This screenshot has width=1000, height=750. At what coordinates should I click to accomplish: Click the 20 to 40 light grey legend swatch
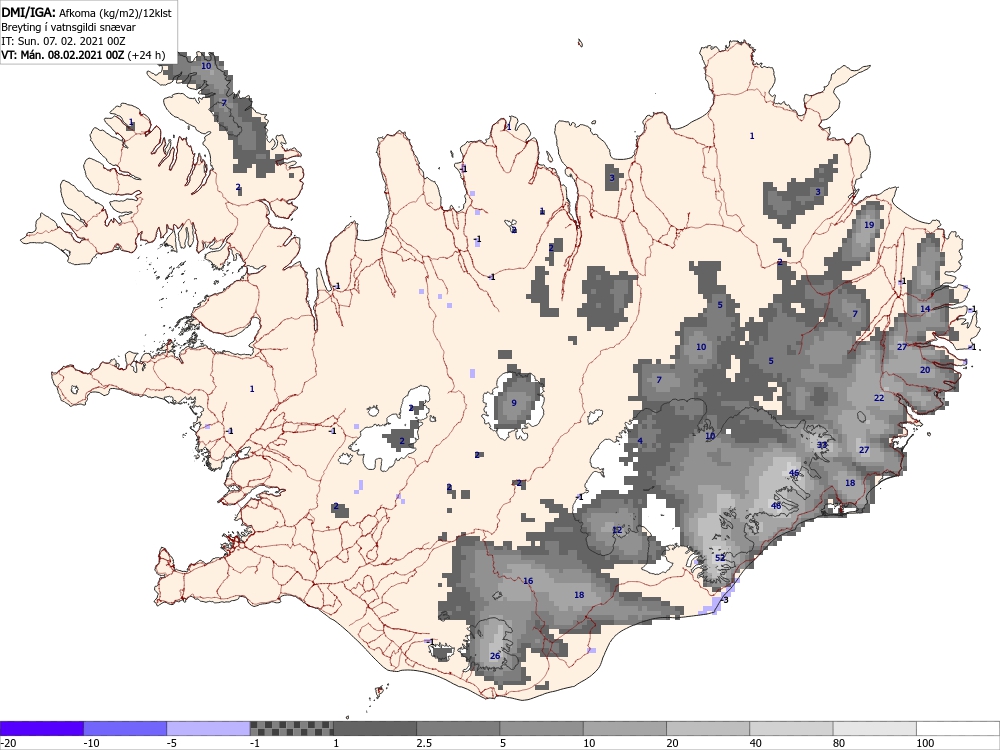(708, 728)
